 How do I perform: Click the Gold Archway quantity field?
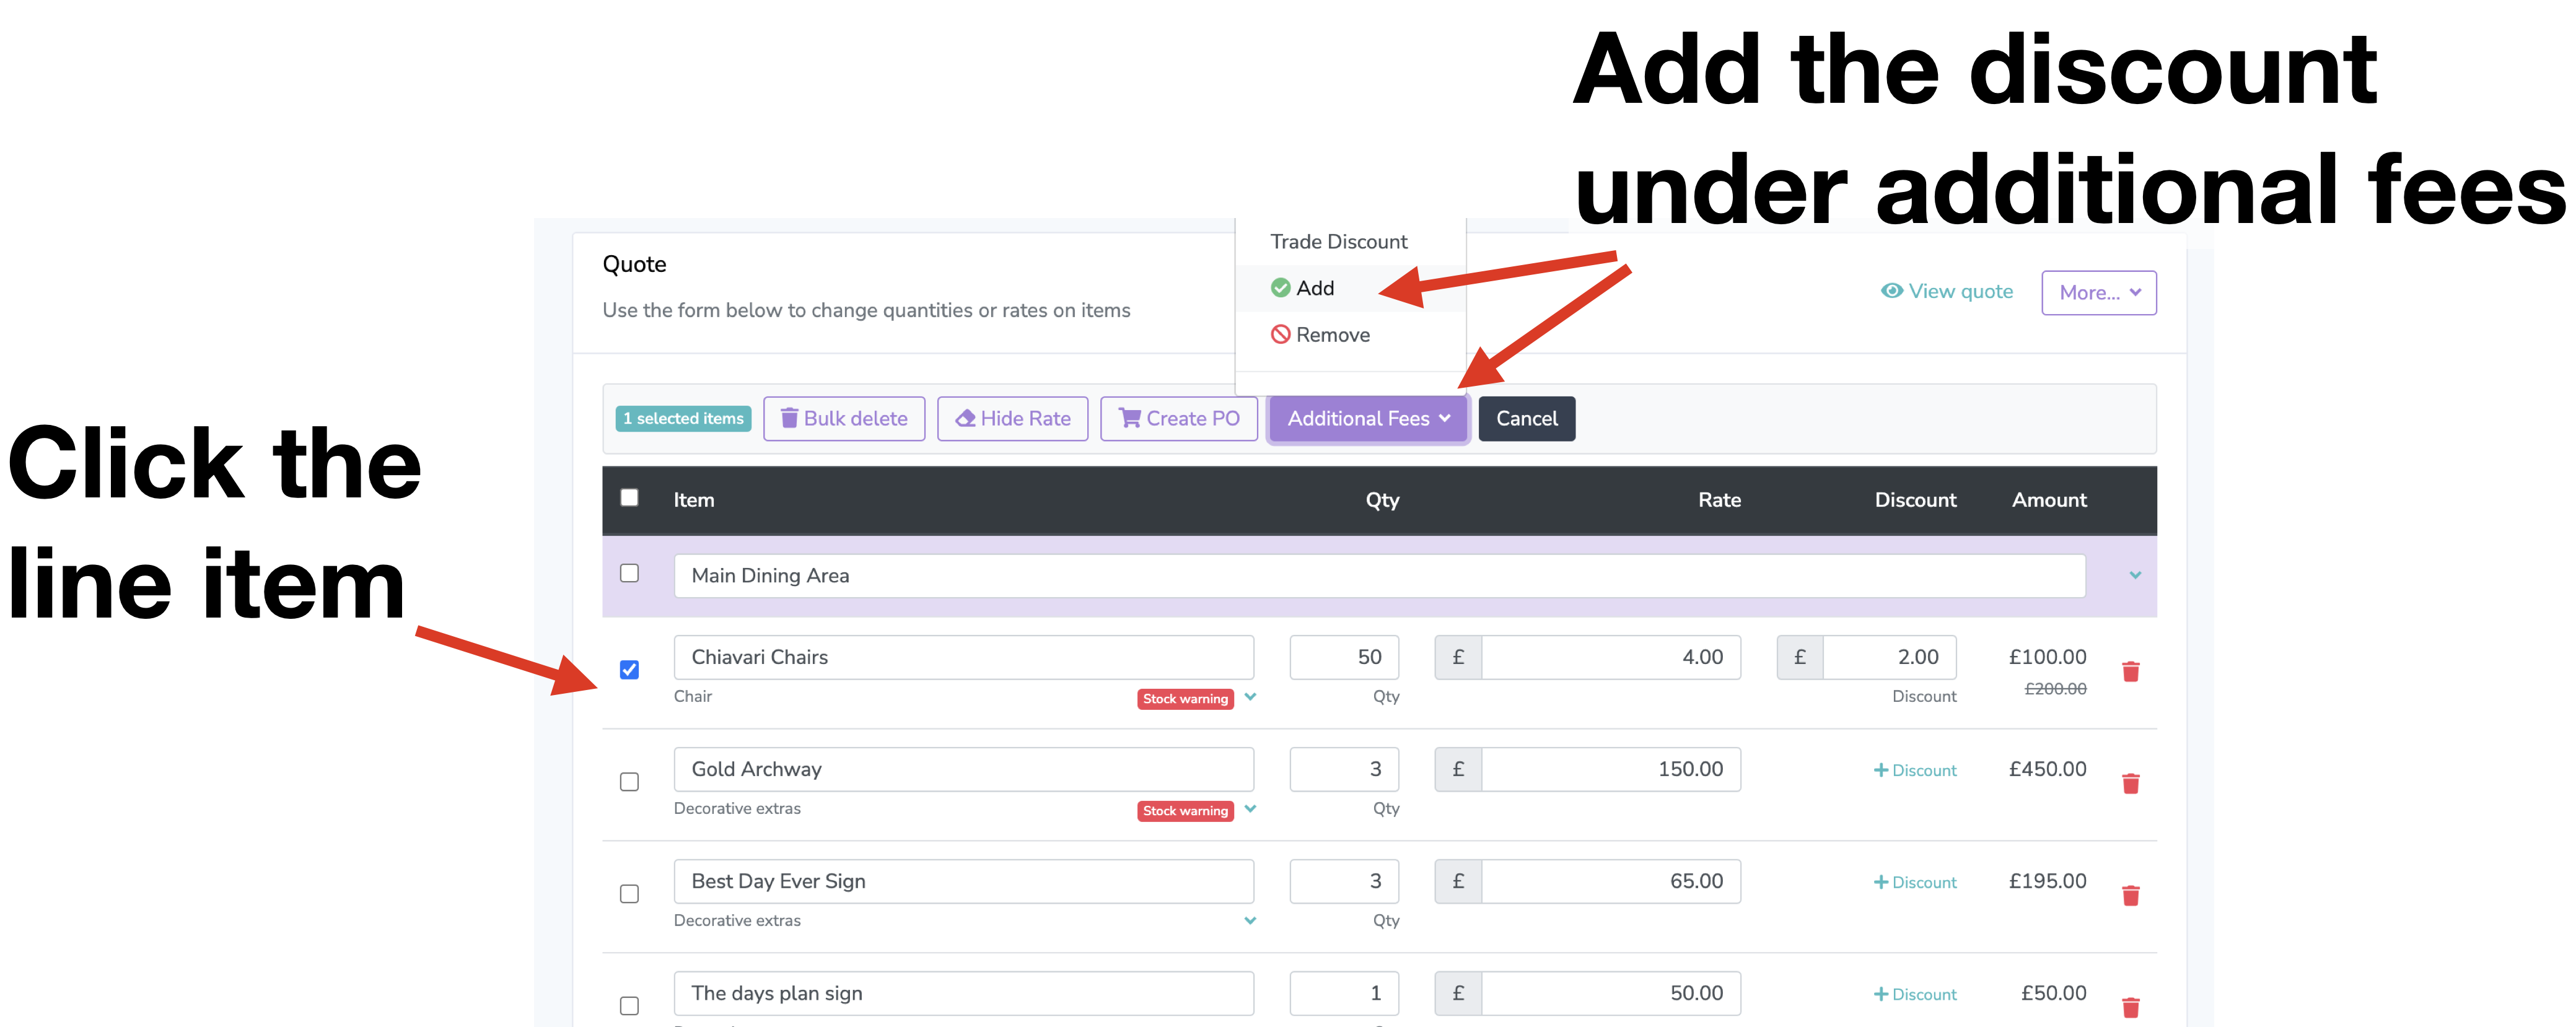(x=1344, y=769)
